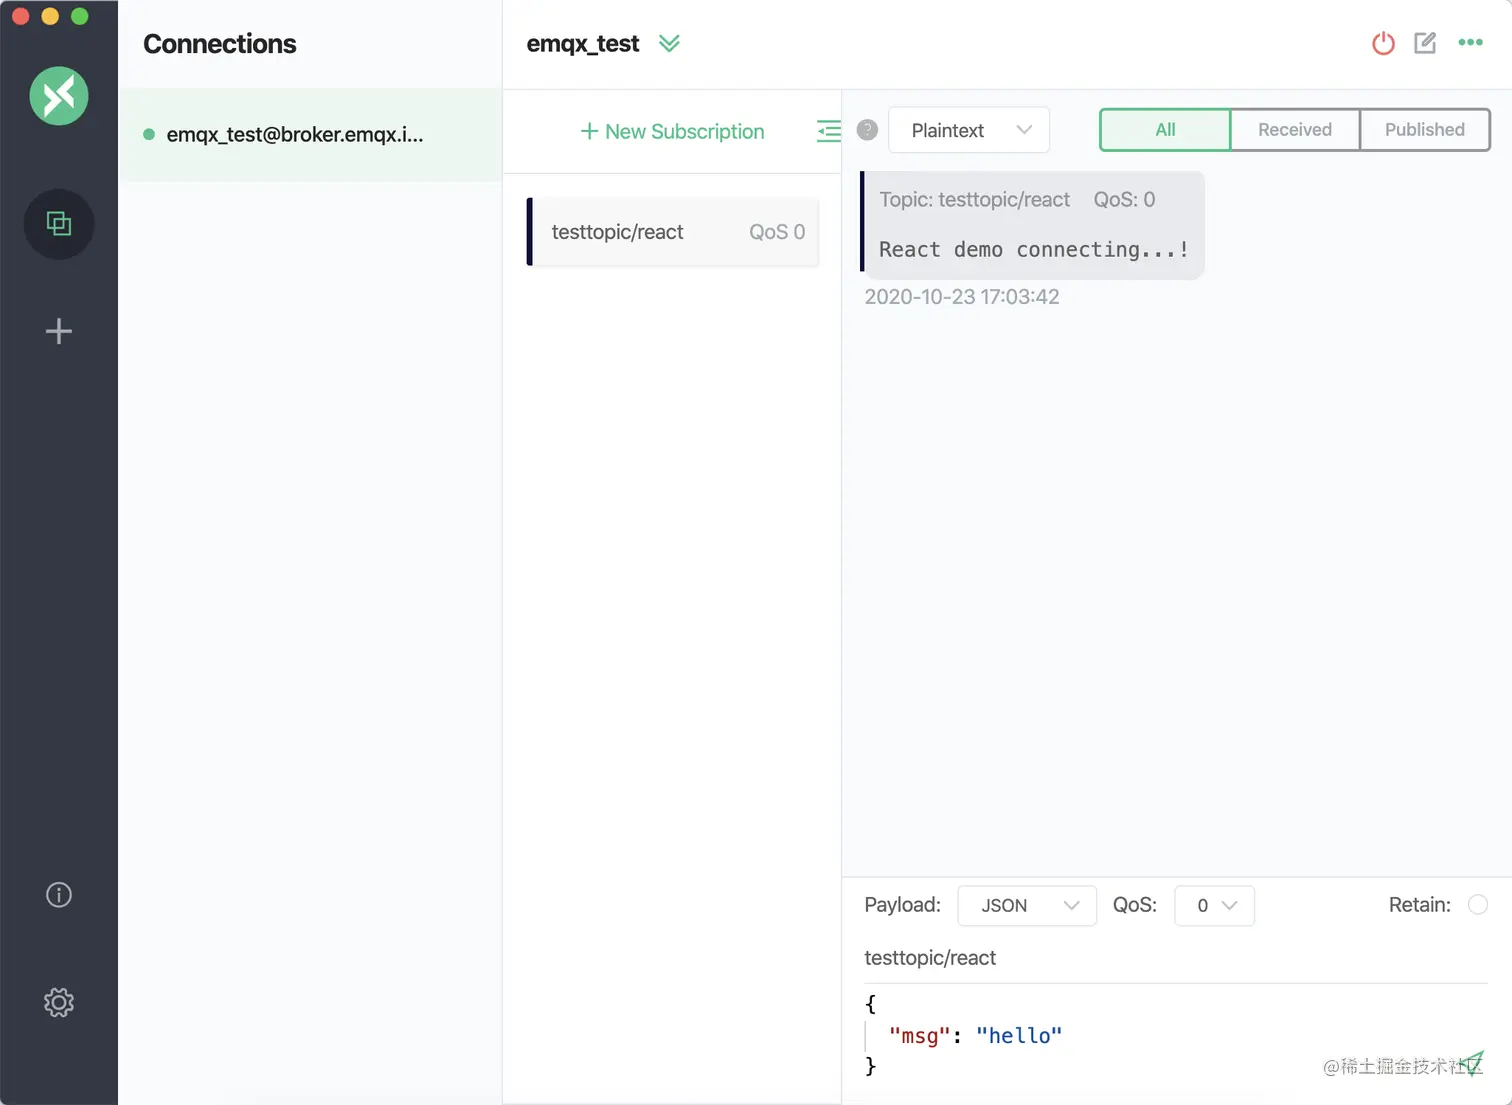
Task: Send message with the paper plane icon
Action: 1472,1062
